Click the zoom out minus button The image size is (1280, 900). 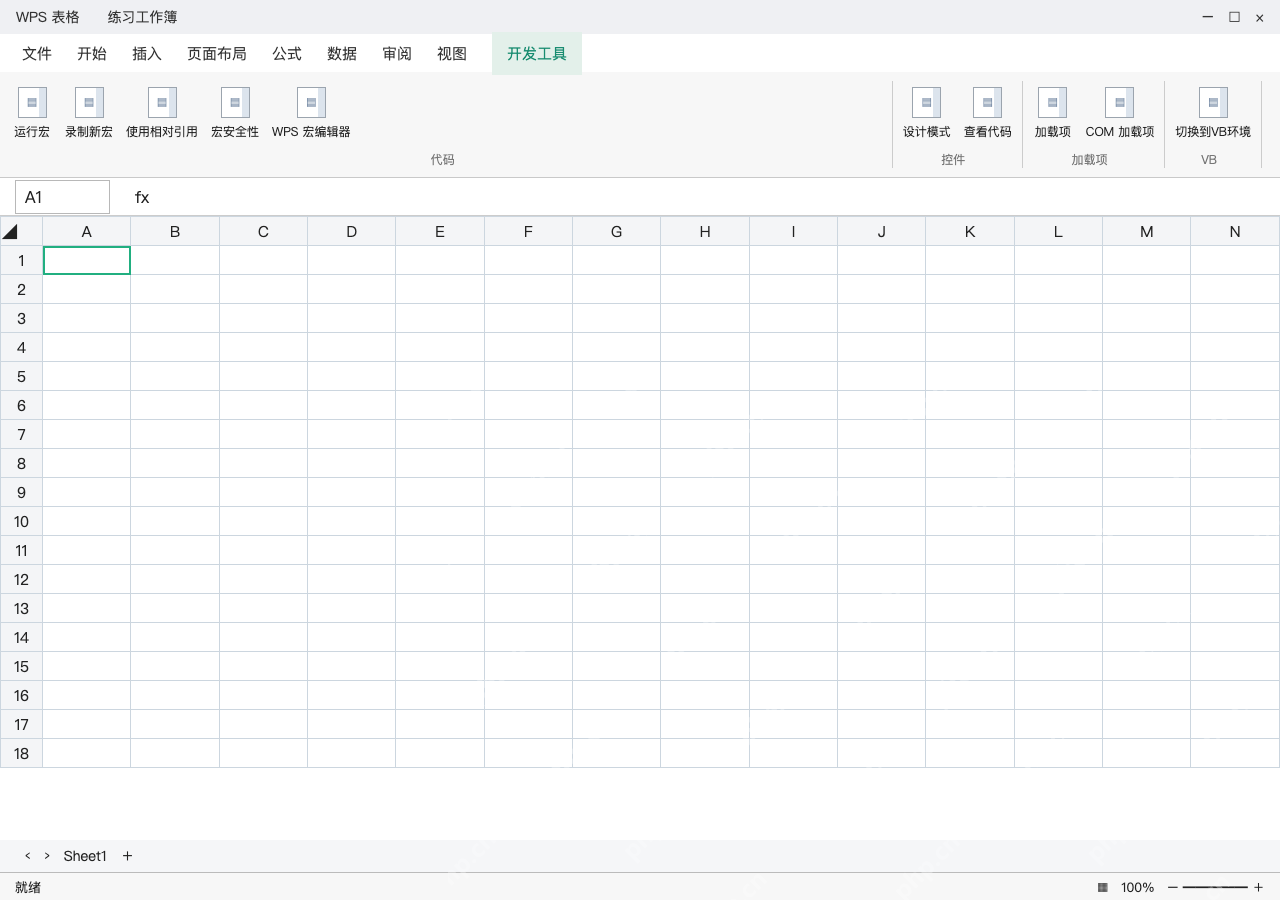point(1173,887)
